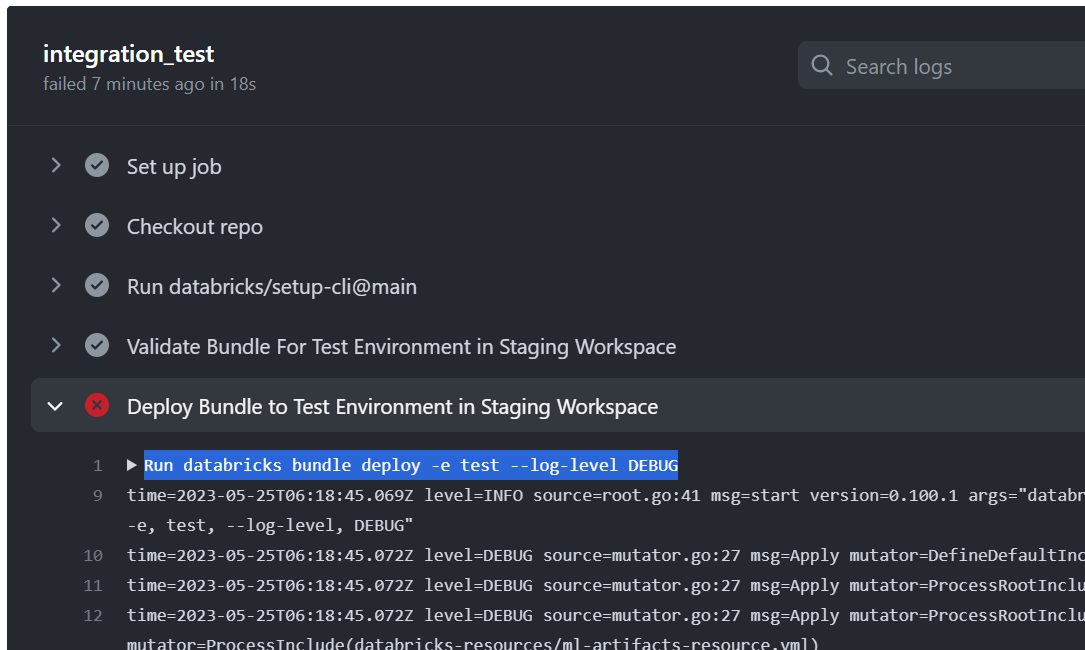The width and height of the screenshot is (1085, 650).
Task: Click the green checkmark beside Set up job
Action: [96, 165]
